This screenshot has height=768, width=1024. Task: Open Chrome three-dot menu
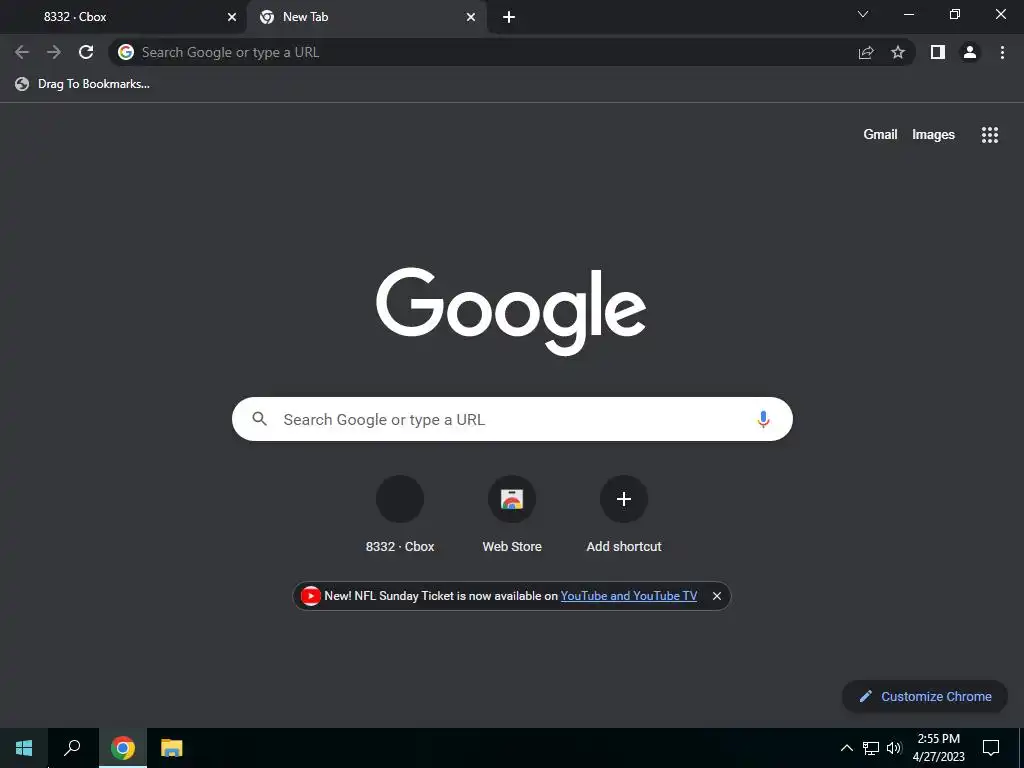[x=1002, y=52]
